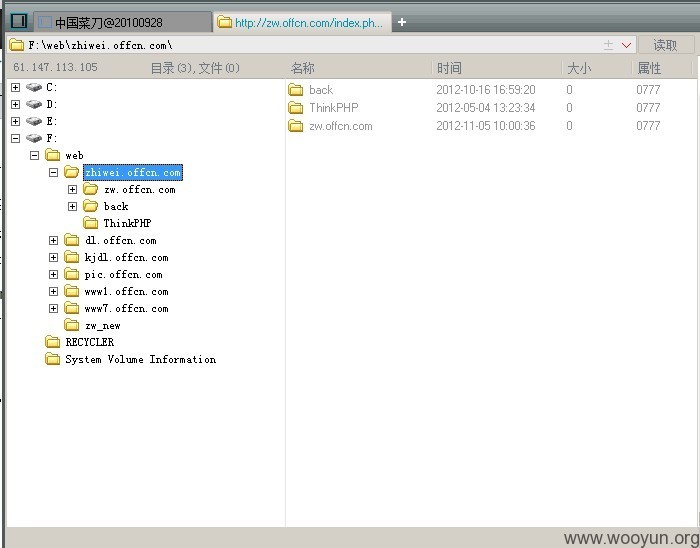Click the pic.offcn.com folder icon
Image resolution: width=700 pixels, height=548 pixels.
point(71,274)
